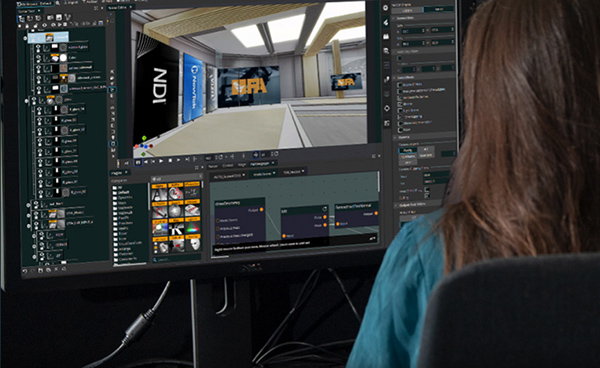Open the brush icon in the right sidebar
The height and width of the screenshot is (368, 600).
click(386, 22)
